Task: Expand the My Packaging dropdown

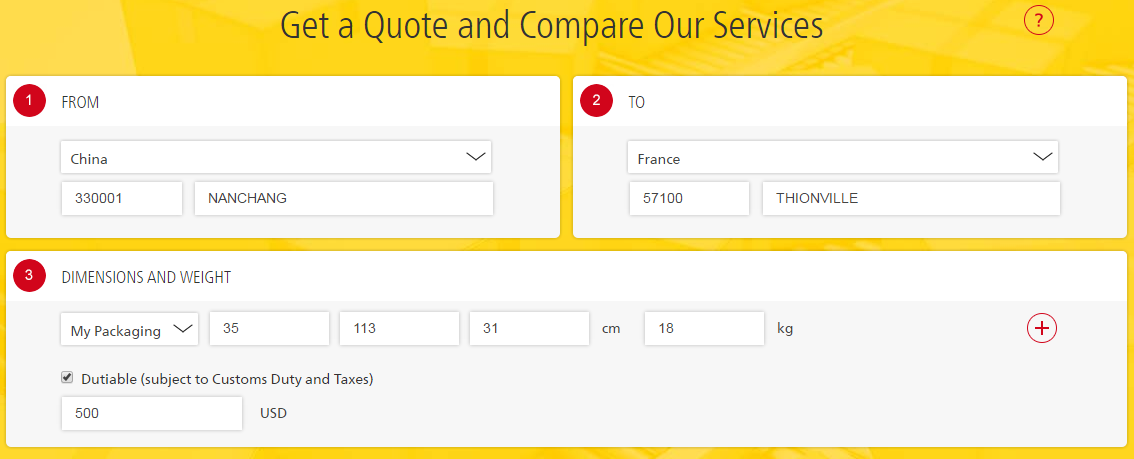Action: tap(129, 330)
